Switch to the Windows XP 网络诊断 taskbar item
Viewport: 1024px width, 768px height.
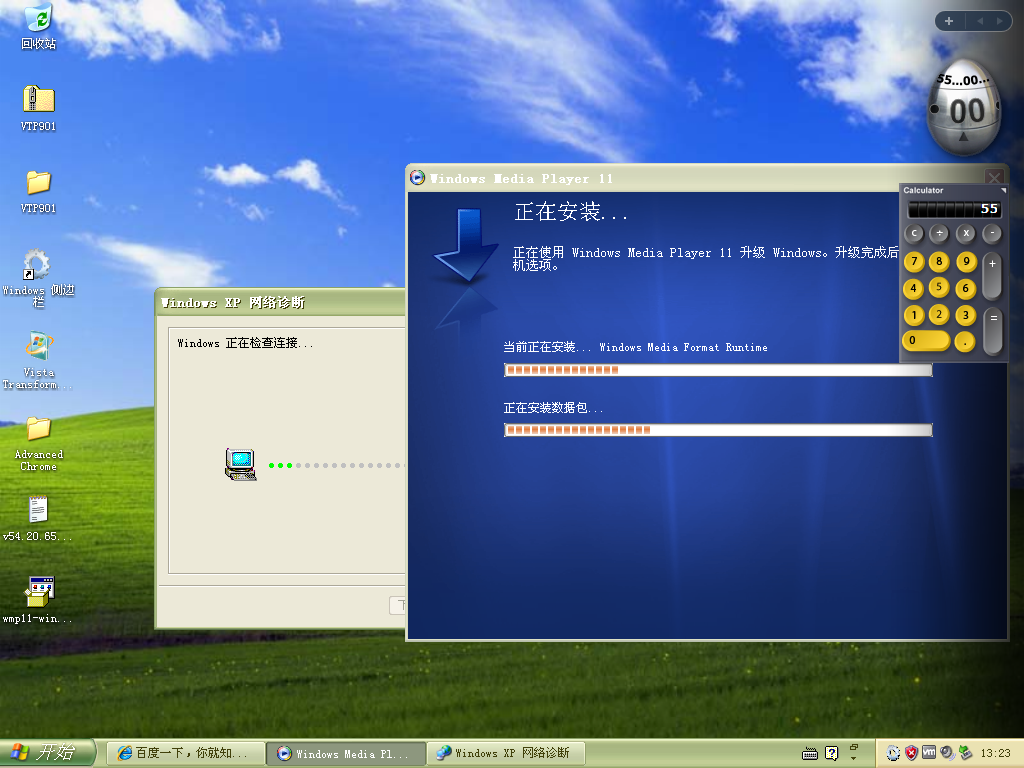coord(505,753)
